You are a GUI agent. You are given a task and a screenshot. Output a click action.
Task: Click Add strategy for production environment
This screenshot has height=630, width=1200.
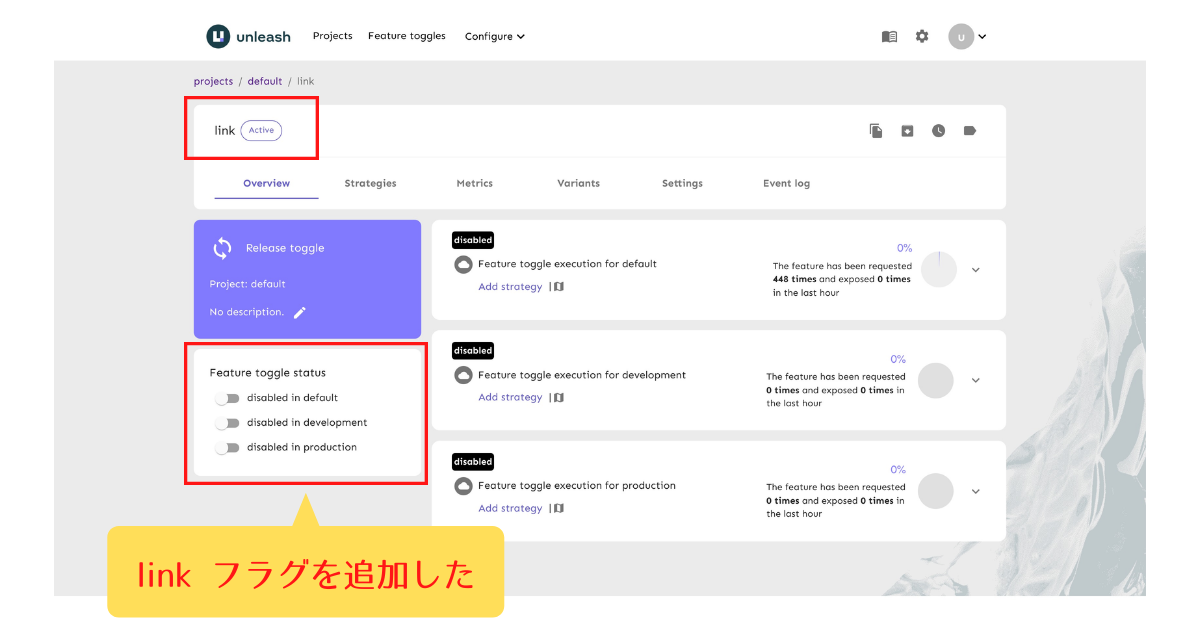point(510,508)
